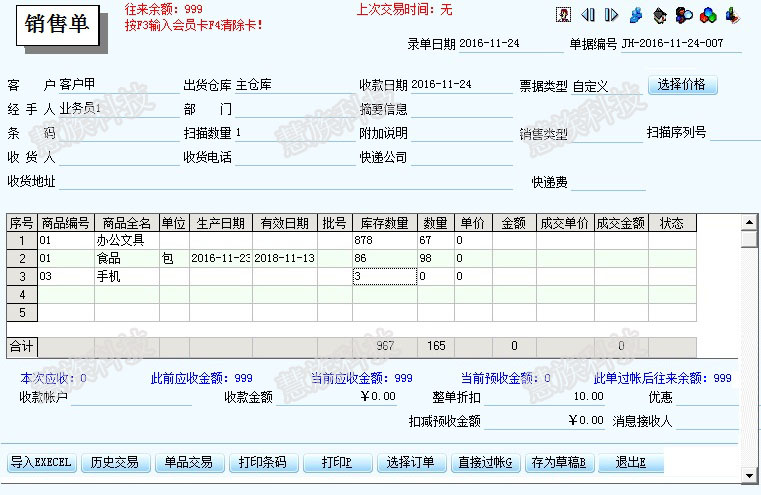
Task: Click the 优惠 input field
Action: 707,397
